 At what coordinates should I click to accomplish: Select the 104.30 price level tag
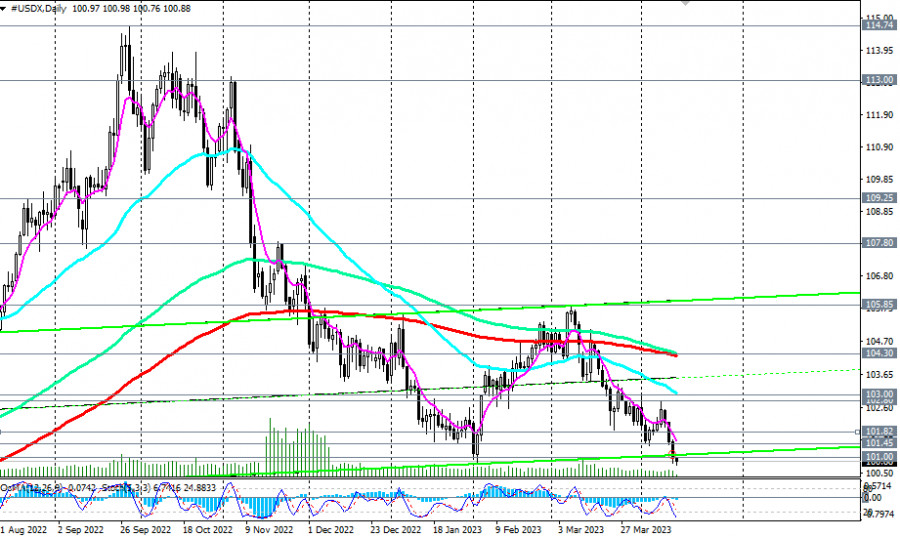[x=879, y=354]
